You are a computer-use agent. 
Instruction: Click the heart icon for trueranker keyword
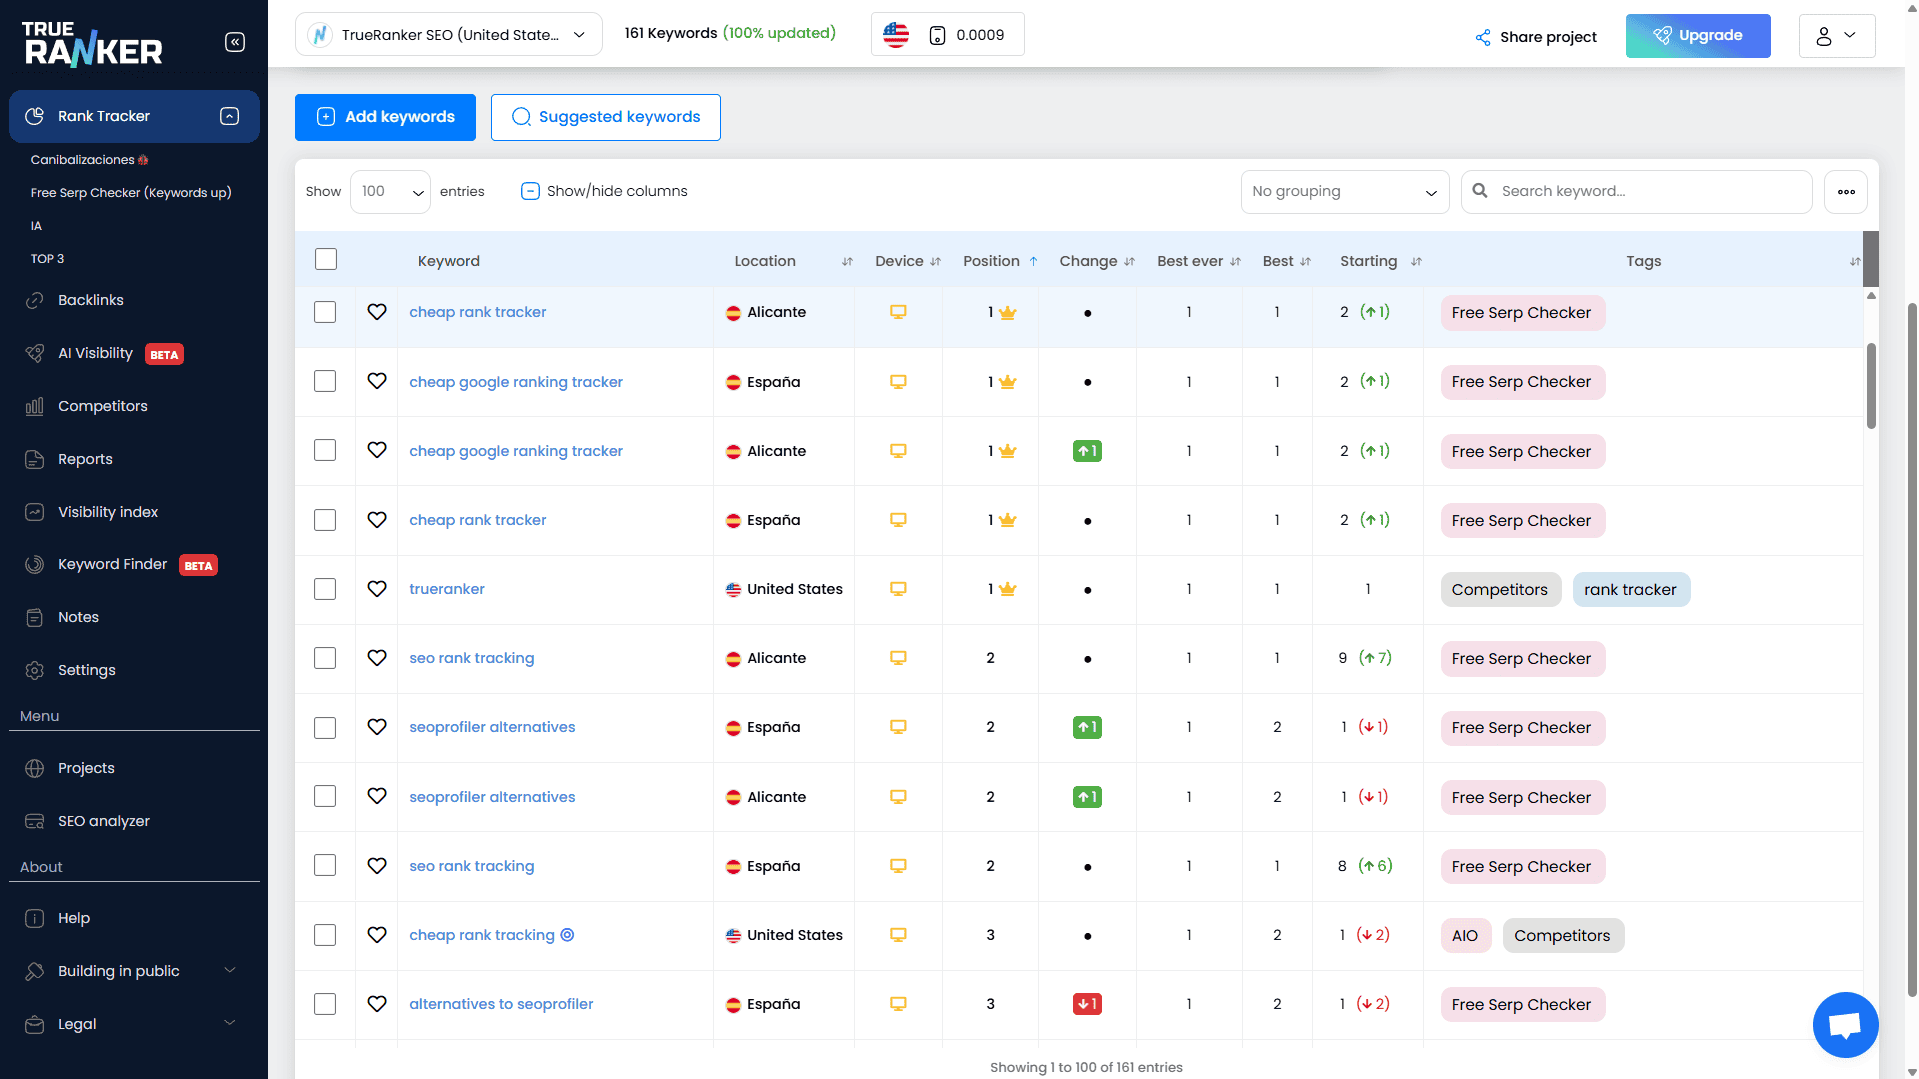(377, 589)
